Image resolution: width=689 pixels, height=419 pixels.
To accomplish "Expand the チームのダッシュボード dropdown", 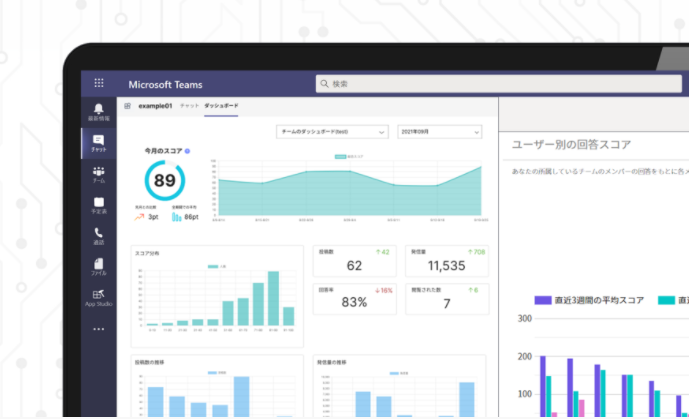I will point(331,131).
